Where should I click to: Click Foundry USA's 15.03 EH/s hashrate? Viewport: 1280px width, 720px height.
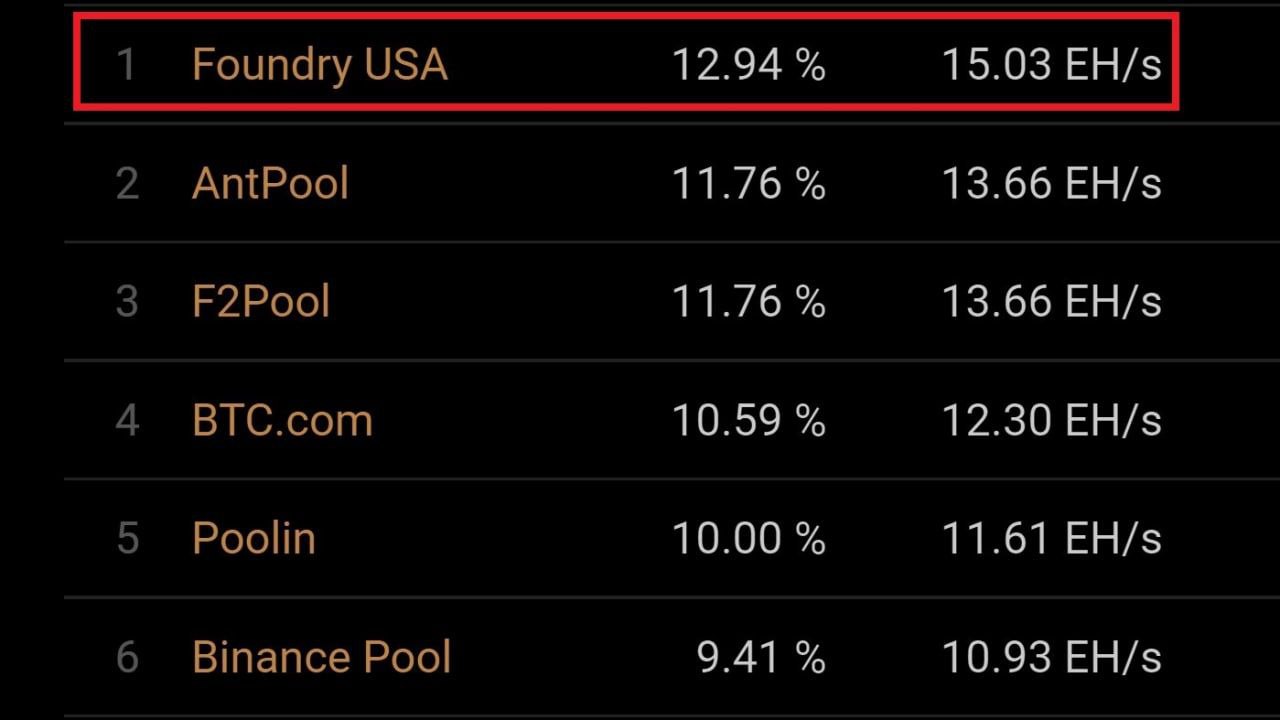click(x=1051, y=65)
